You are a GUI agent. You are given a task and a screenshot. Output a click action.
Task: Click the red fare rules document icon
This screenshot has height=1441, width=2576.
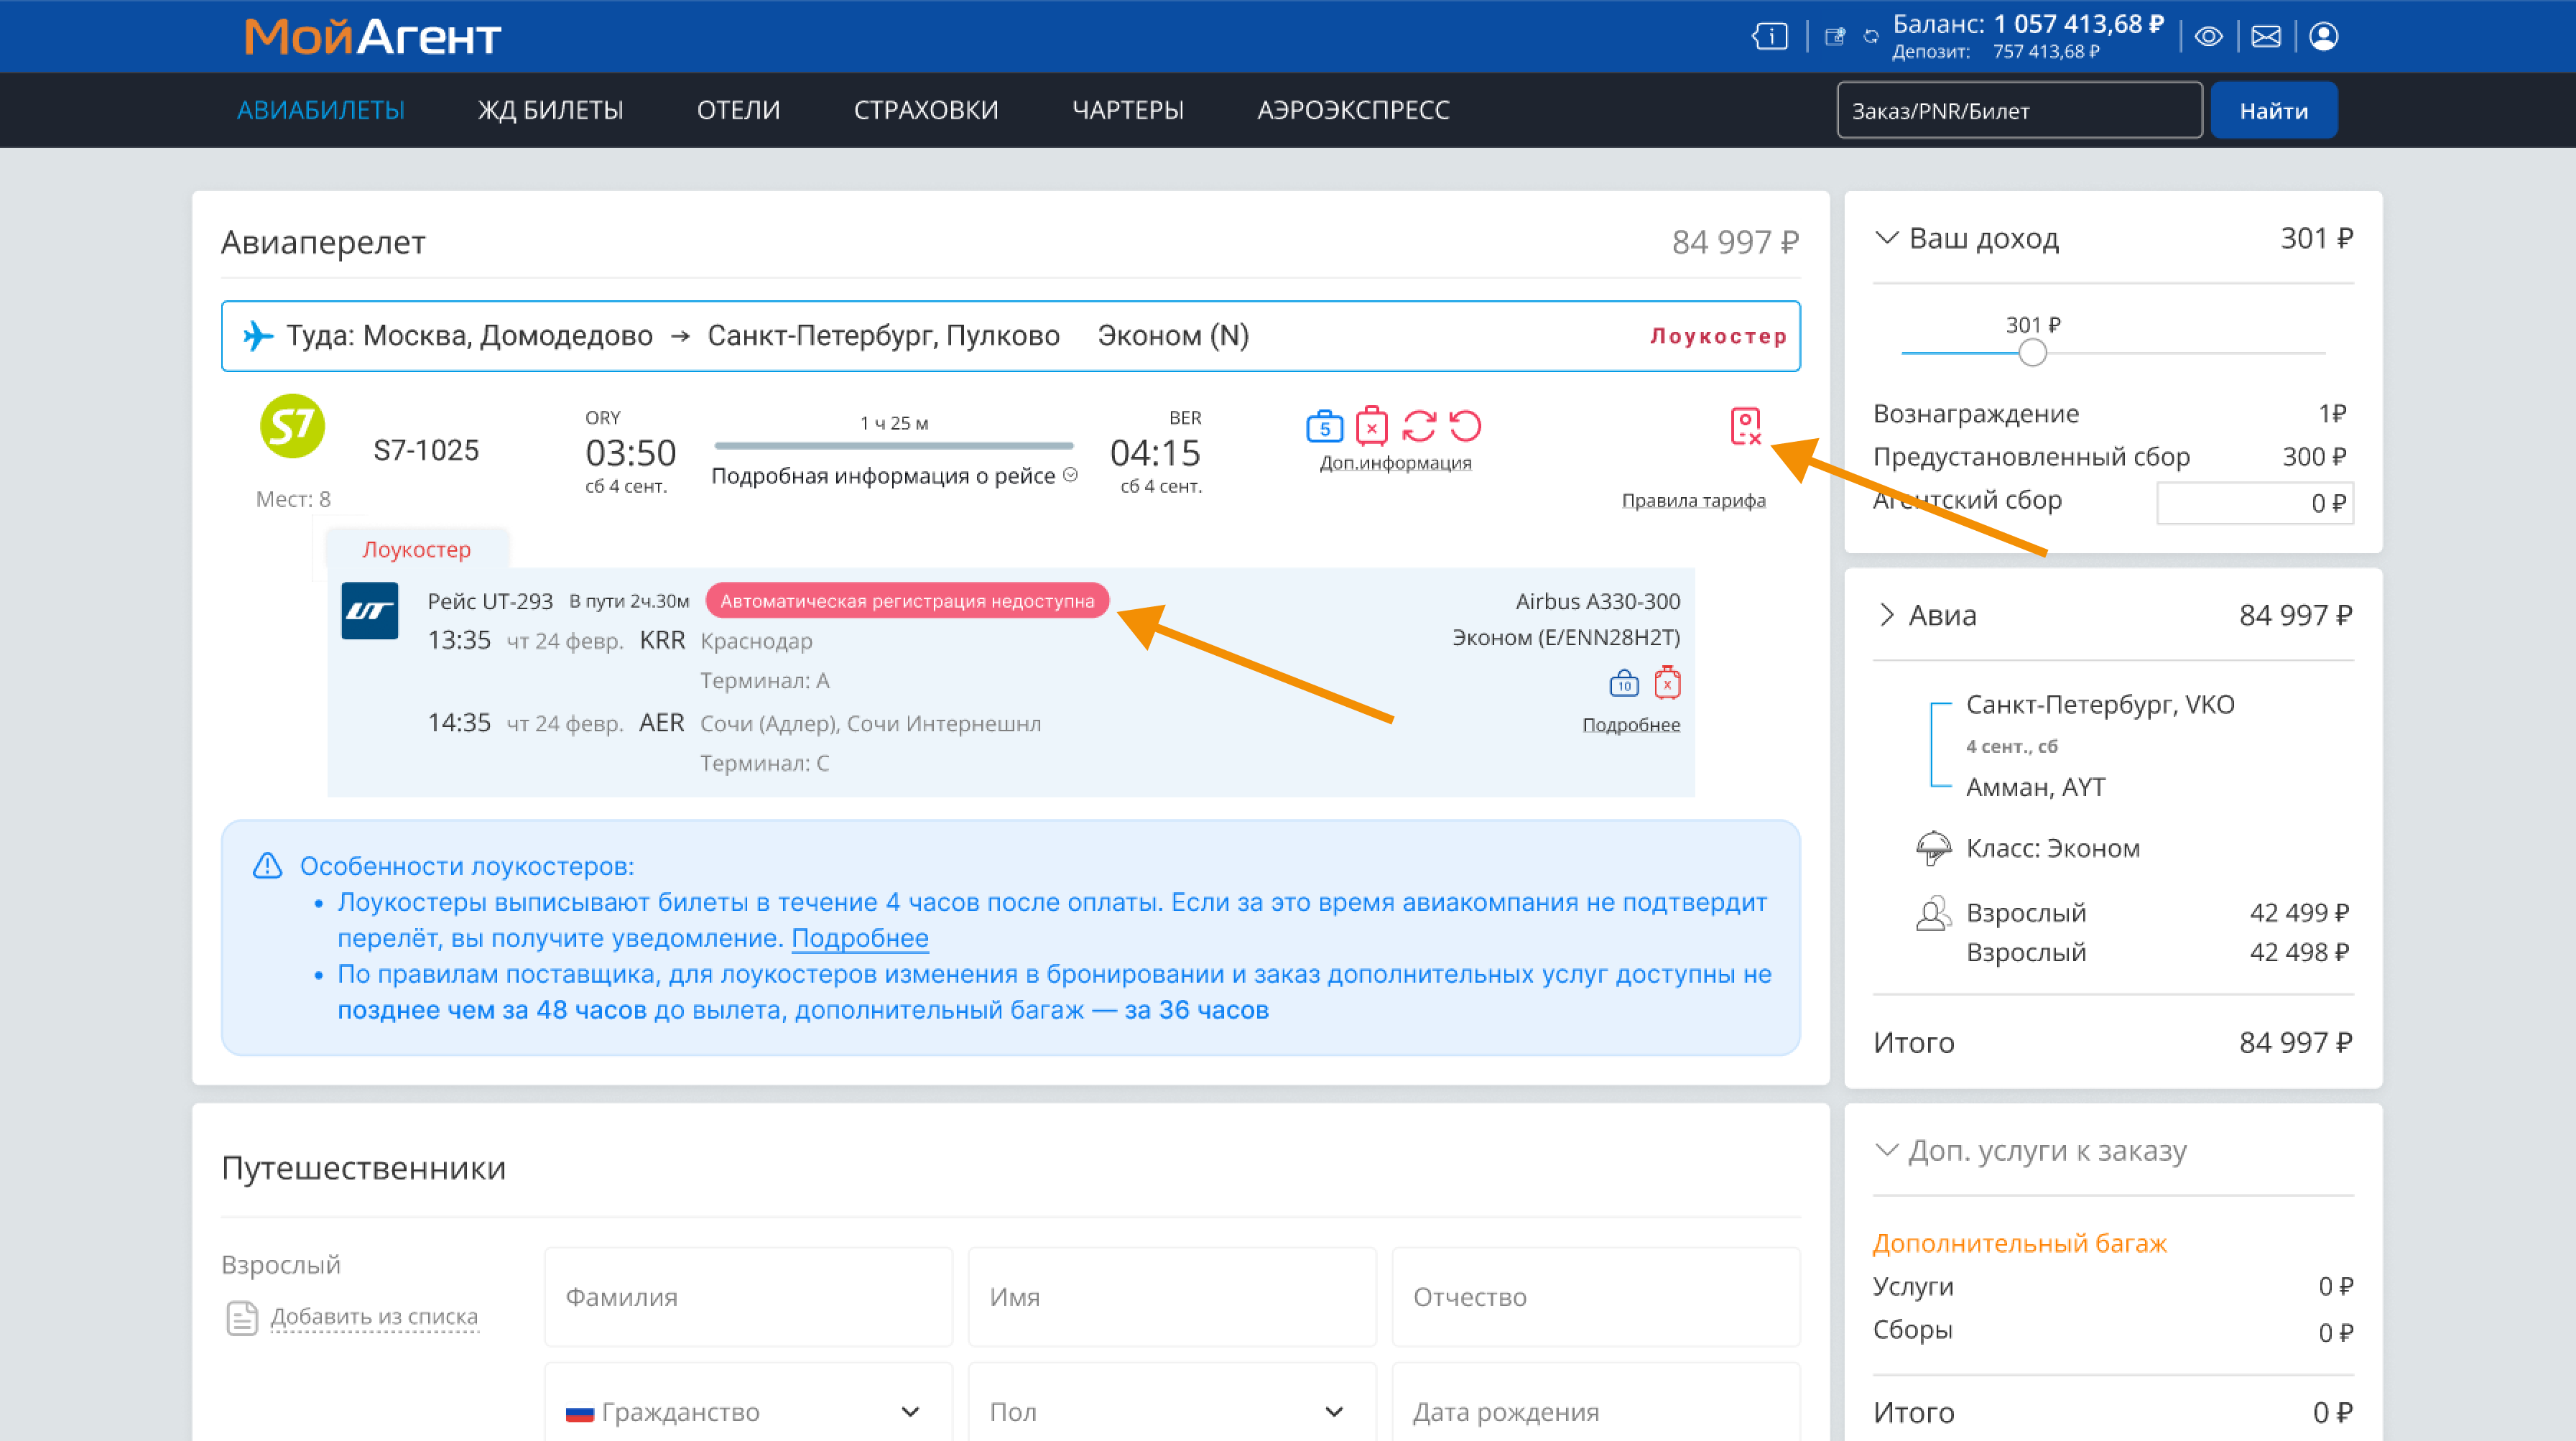pyautogui.click(x=1745, y=426)
